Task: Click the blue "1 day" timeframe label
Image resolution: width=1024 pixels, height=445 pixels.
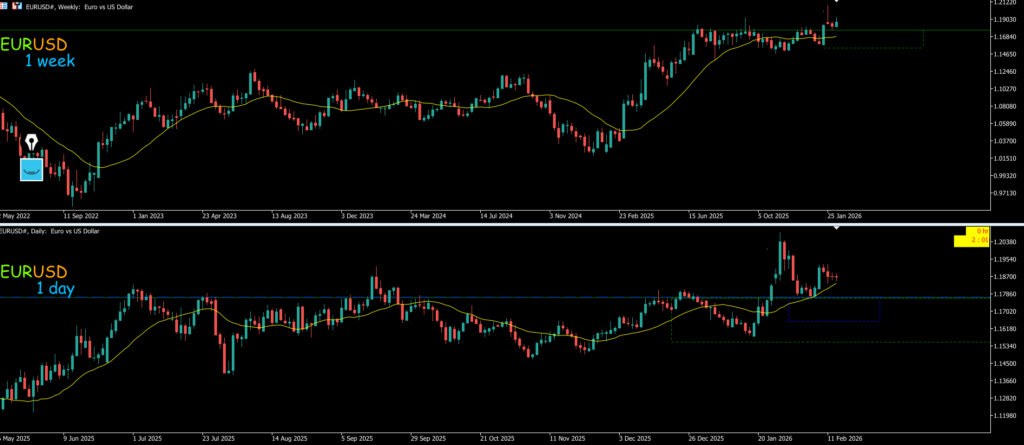Action: click(55, 288)
